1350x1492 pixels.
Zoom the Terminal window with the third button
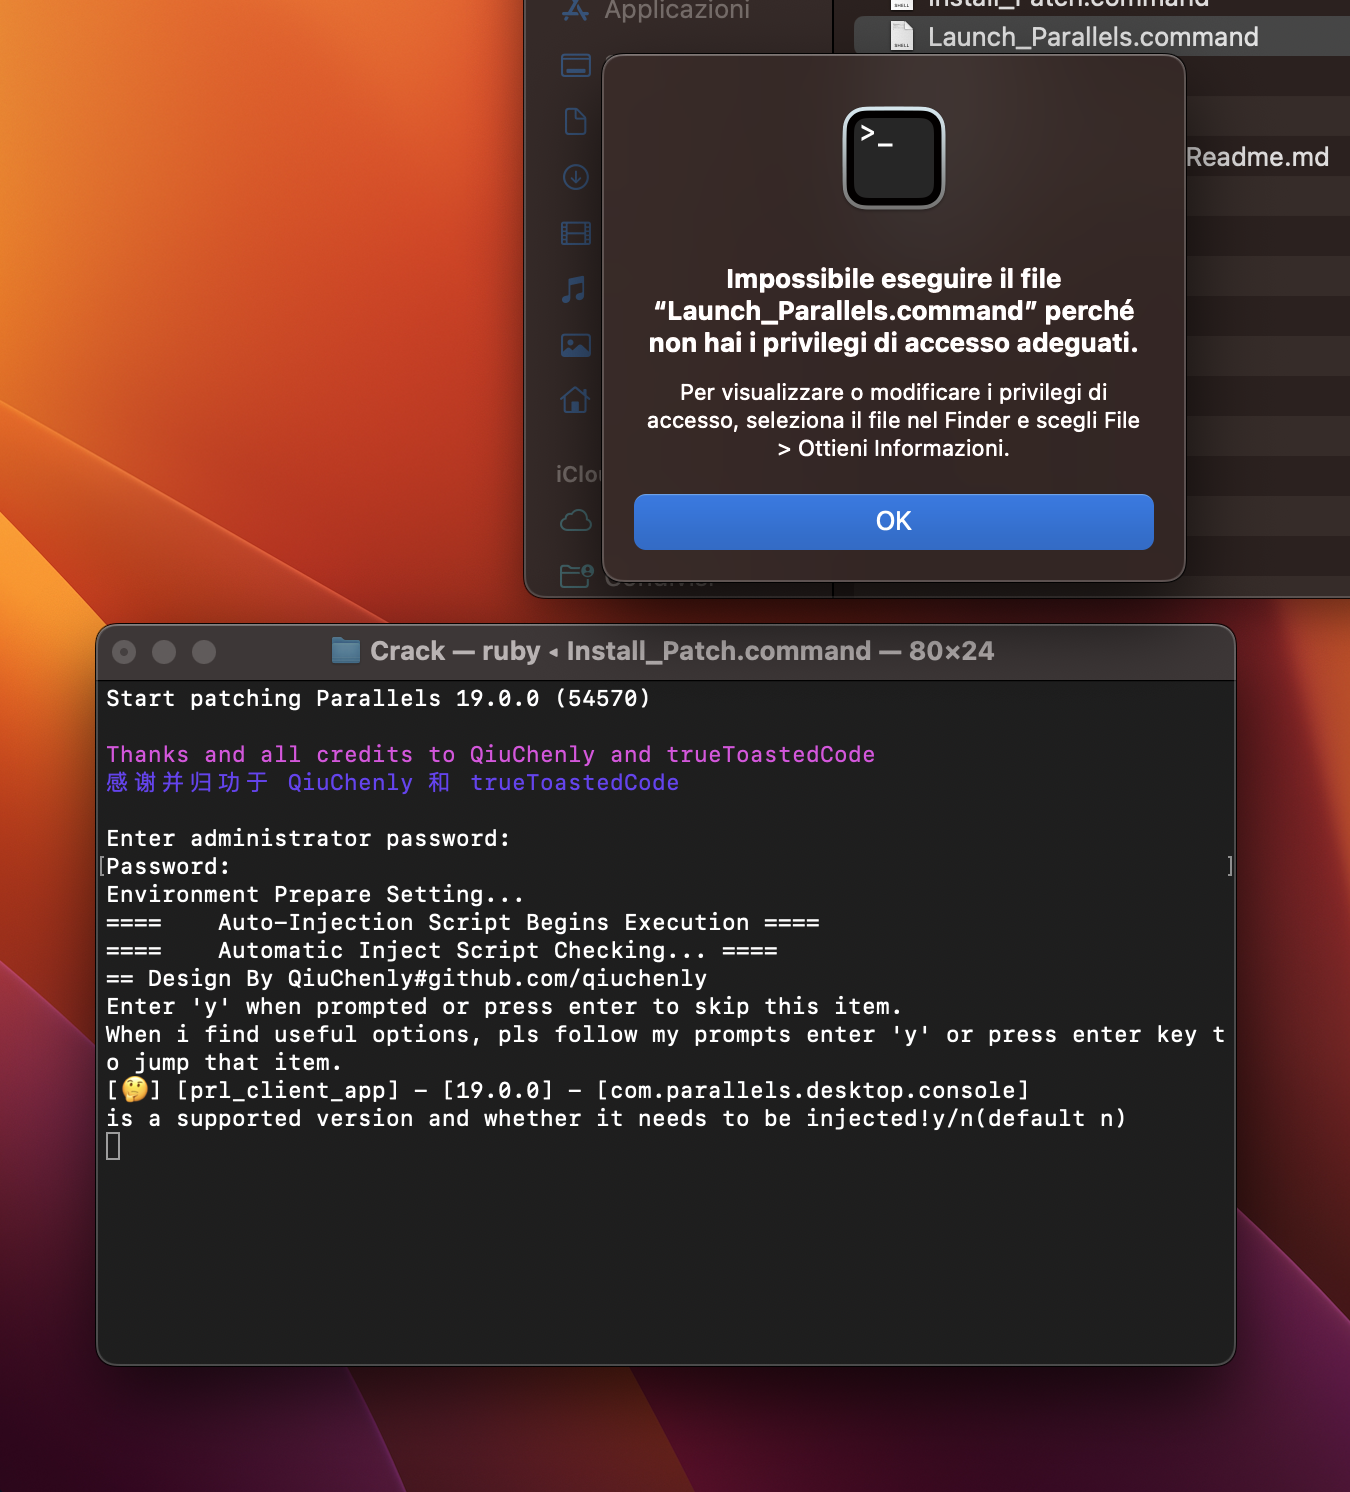[204, 652]
